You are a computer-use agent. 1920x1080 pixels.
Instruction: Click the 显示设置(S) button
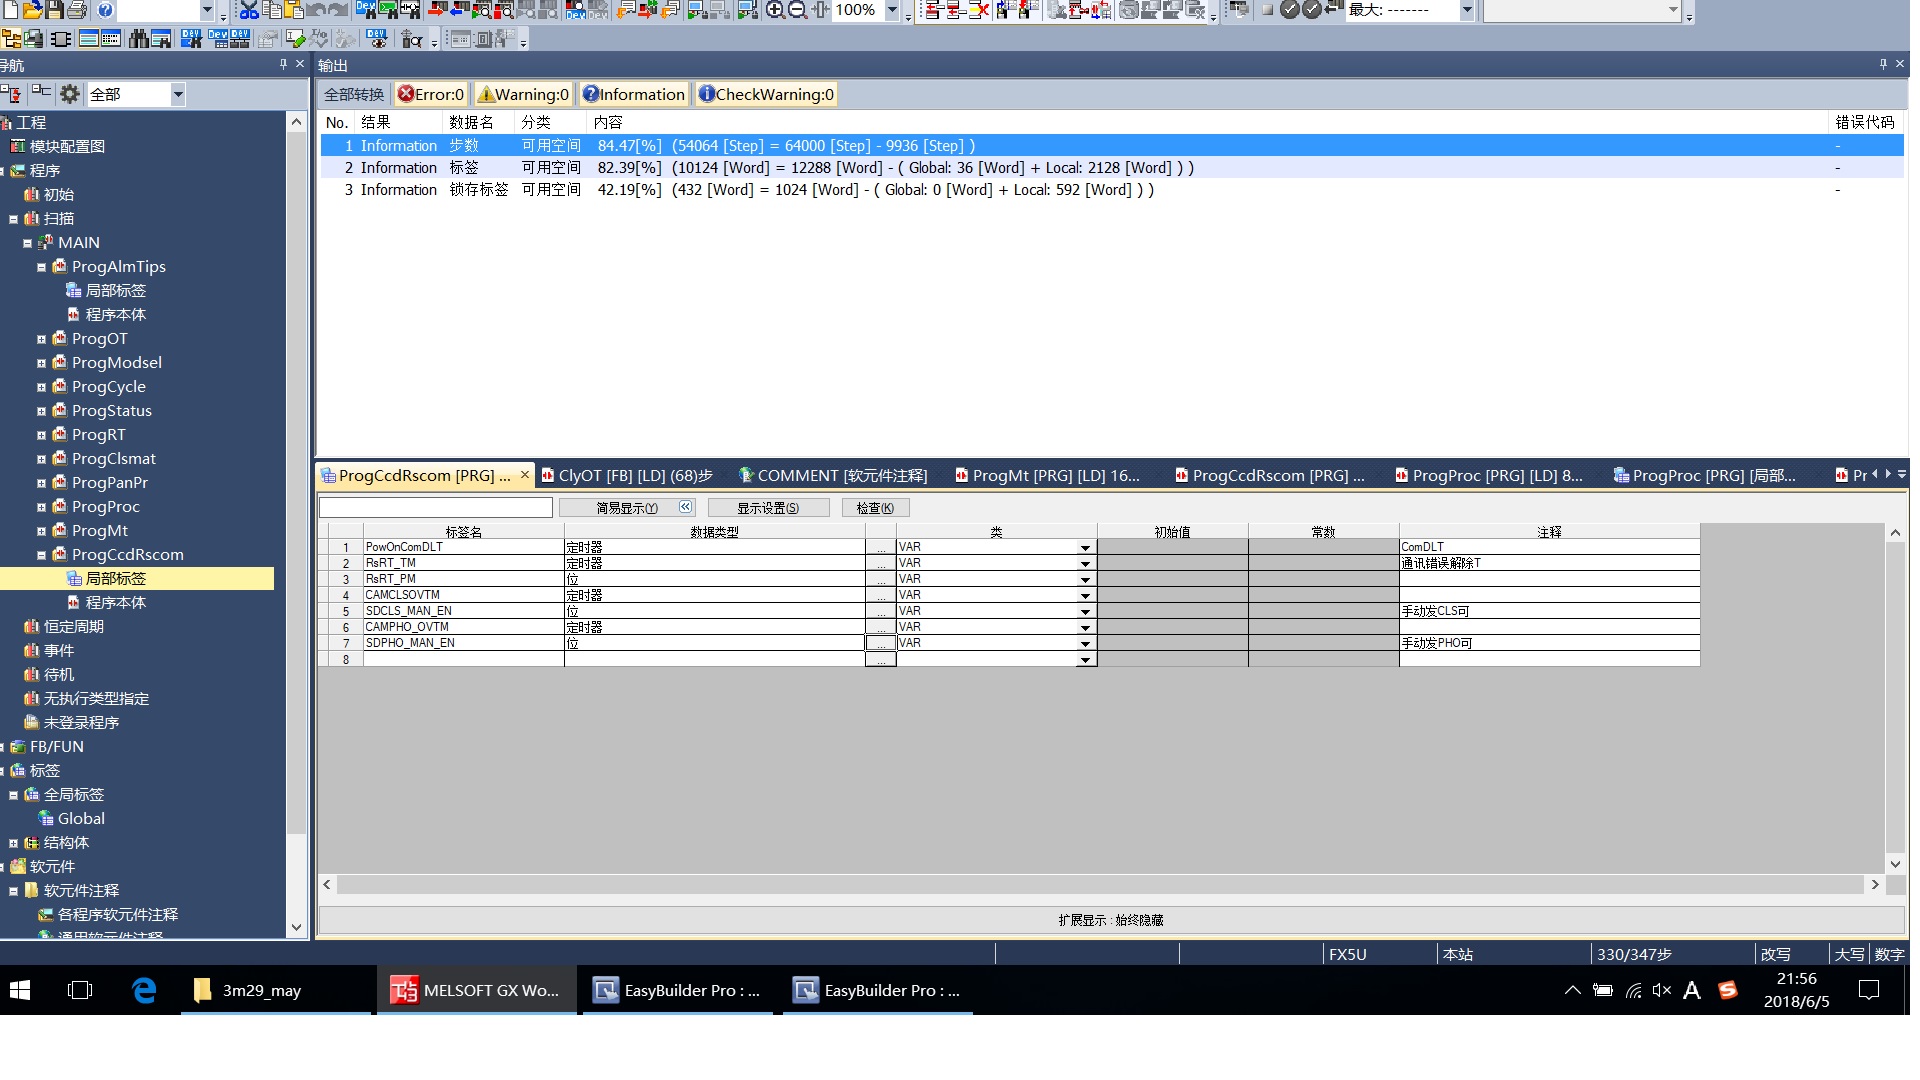tap(768, 508)
